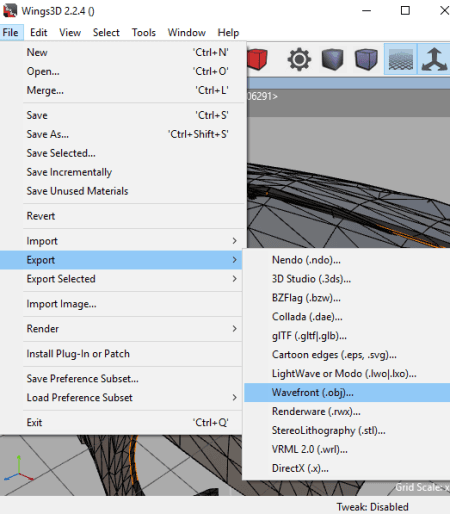Image resolution: width=450 pixels, height=514 pixels.
Task: Open the Edit menu
Action: 38,32
